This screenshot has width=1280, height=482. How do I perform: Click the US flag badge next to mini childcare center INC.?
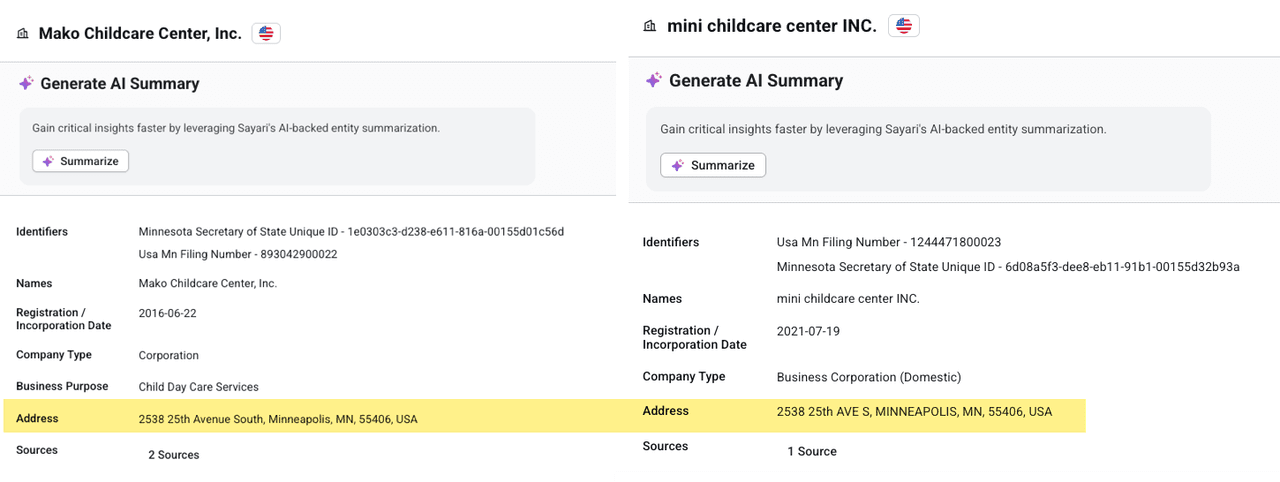[904, 26]
